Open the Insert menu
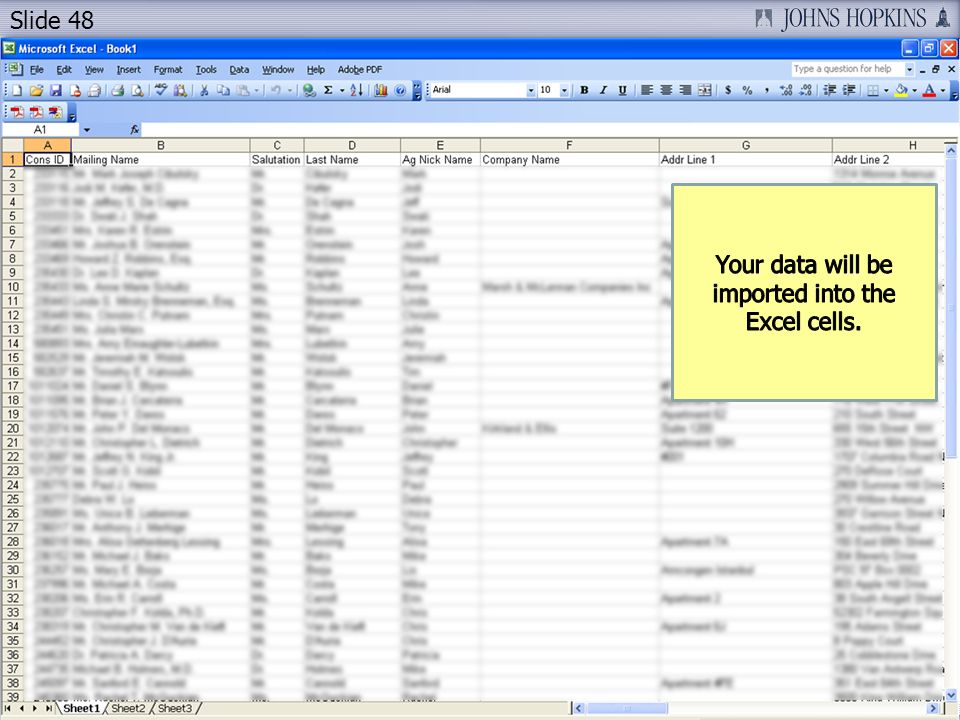960x720 pixels. coord(129,70)
